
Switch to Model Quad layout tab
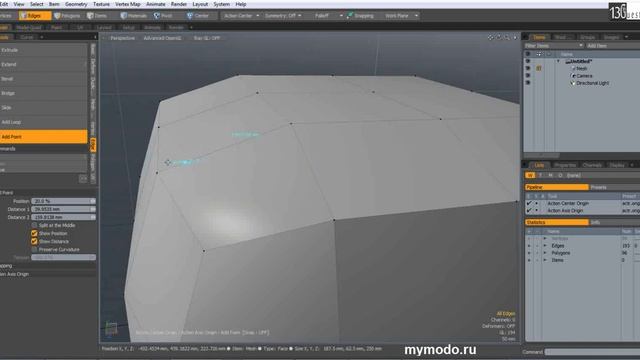29,27
